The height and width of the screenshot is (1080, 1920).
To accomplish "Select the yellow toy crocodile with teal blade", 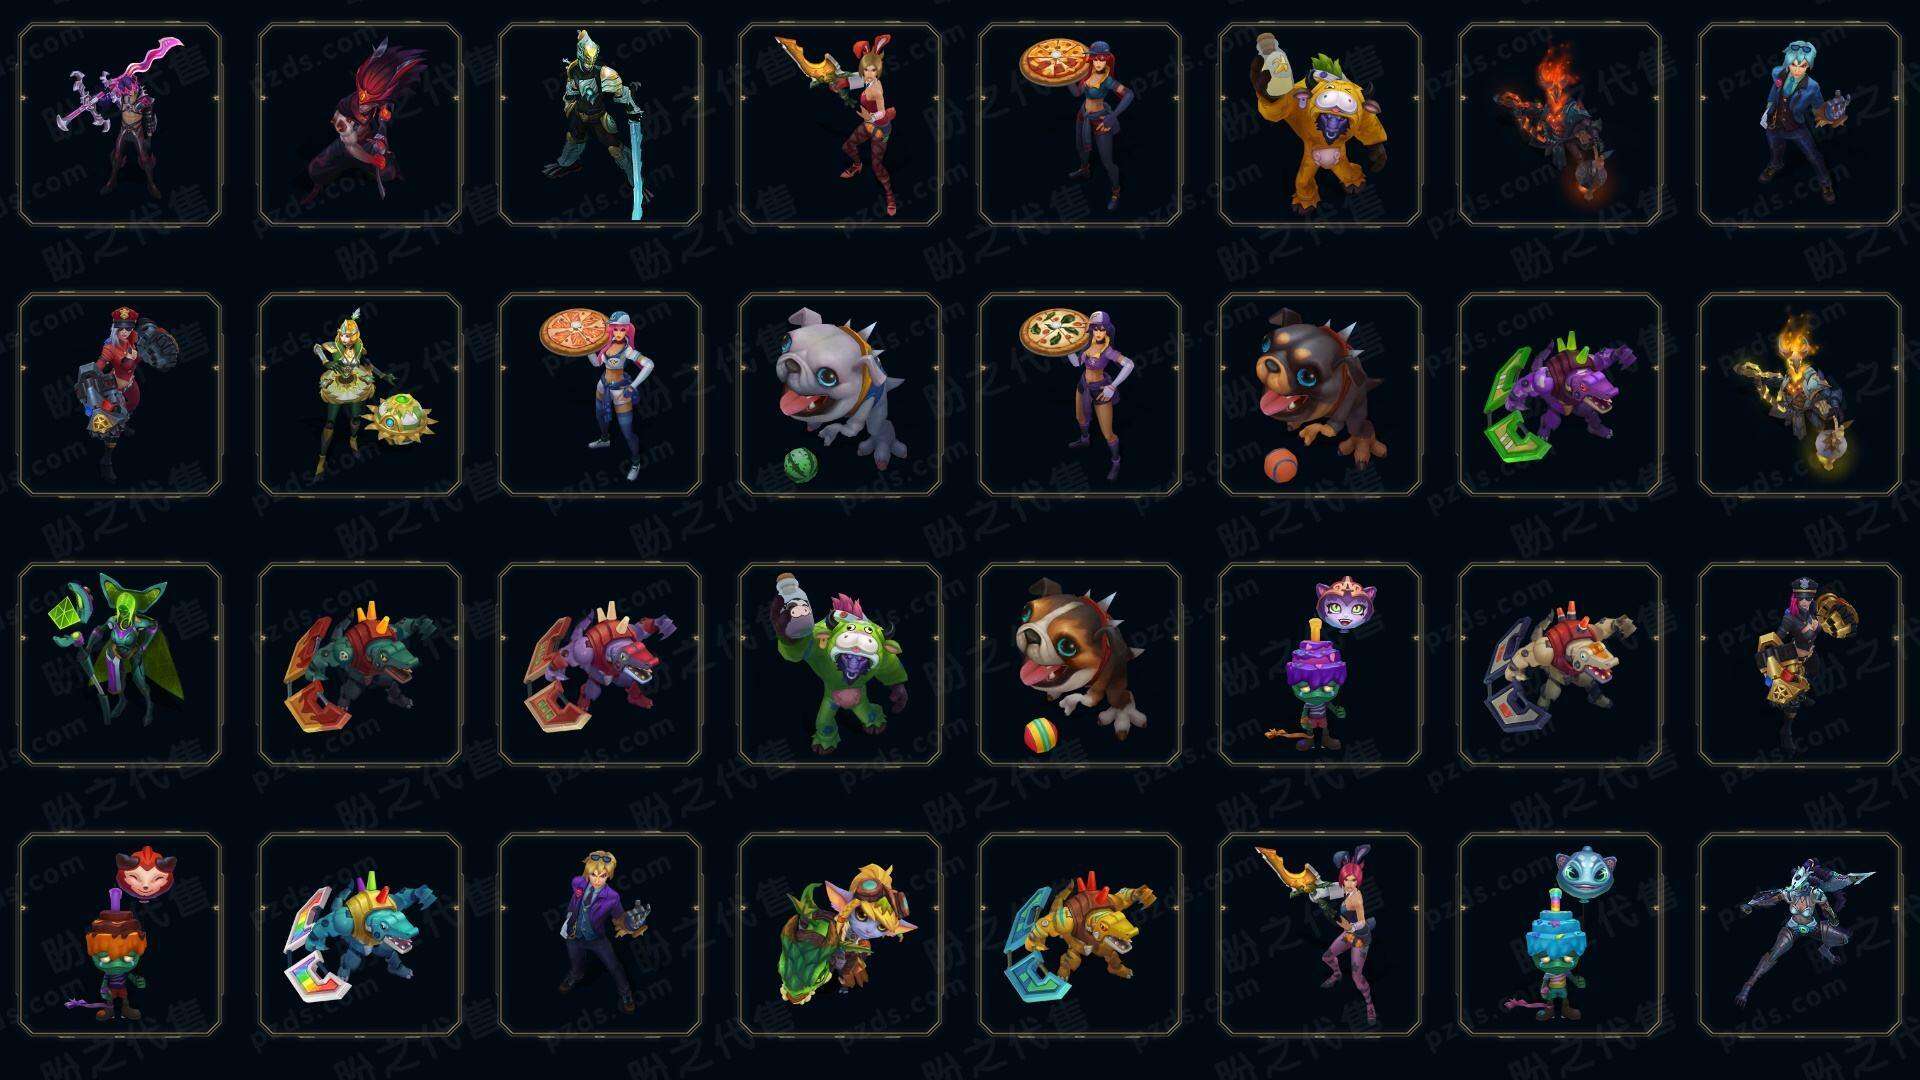I will pos(1080,934).
